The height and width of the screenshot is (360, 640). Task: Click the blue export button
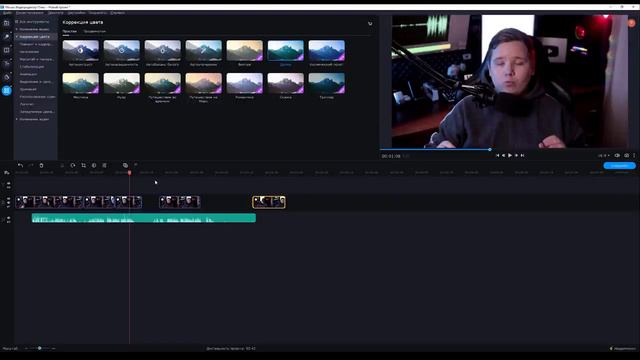(619, 165)
